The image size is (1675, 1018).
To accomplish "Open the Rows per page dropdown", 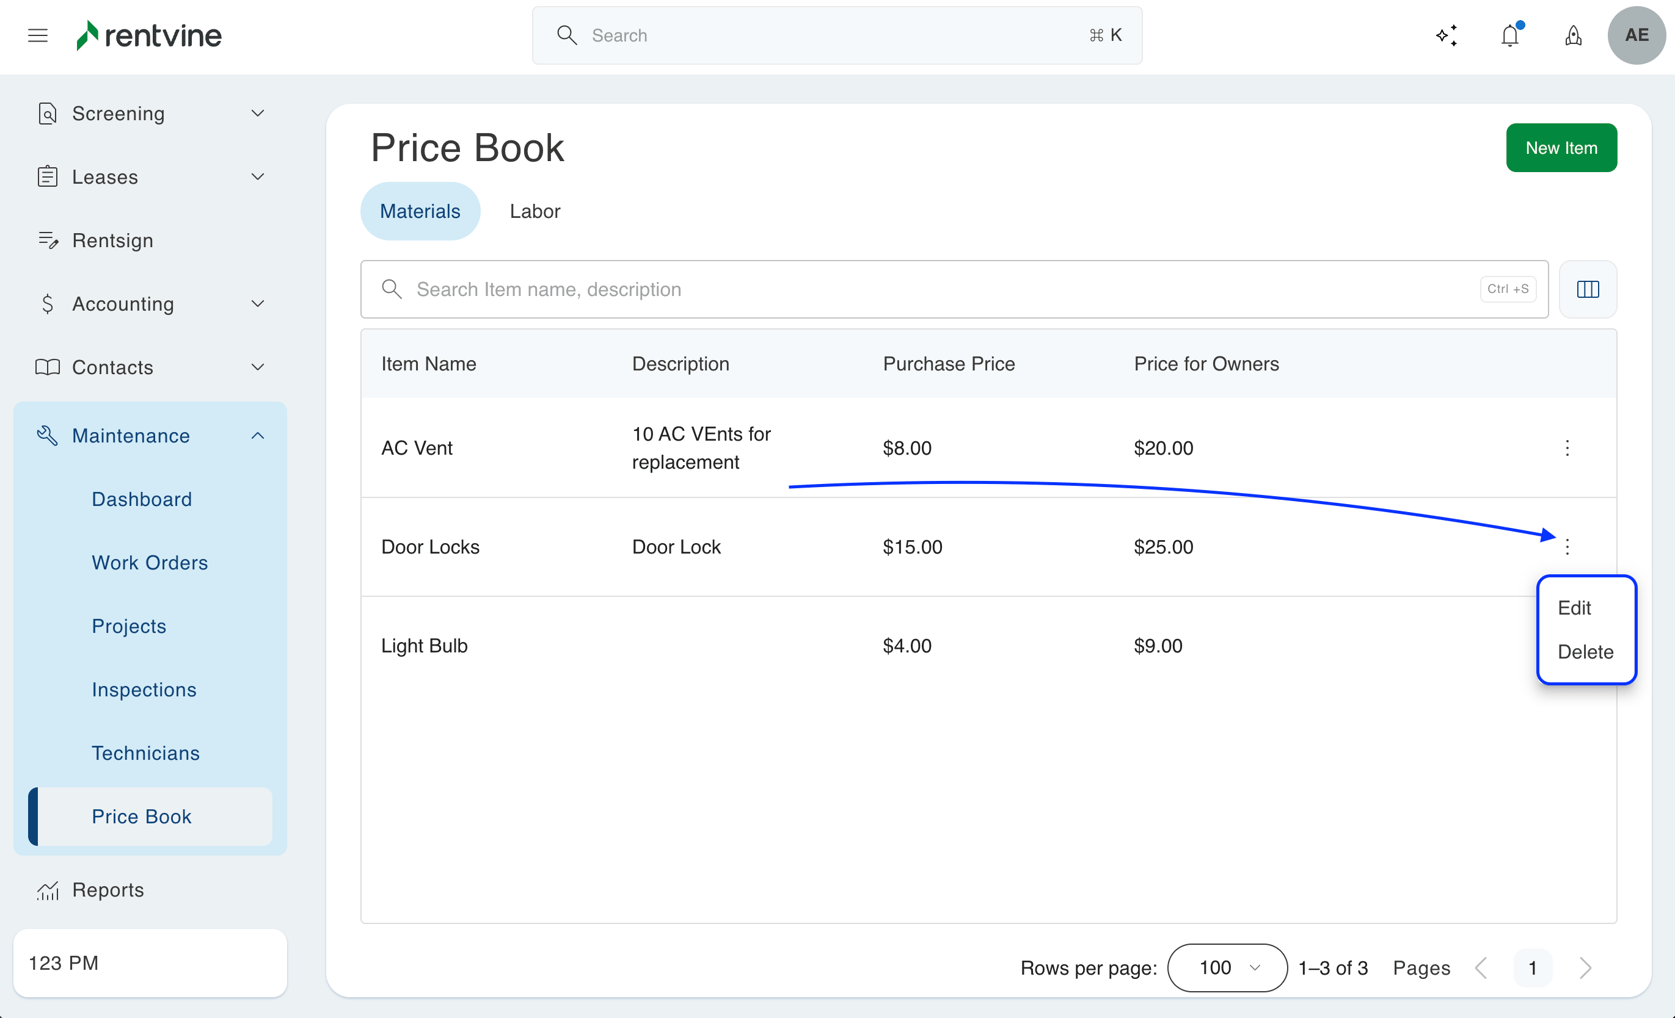I will 1227,968.
